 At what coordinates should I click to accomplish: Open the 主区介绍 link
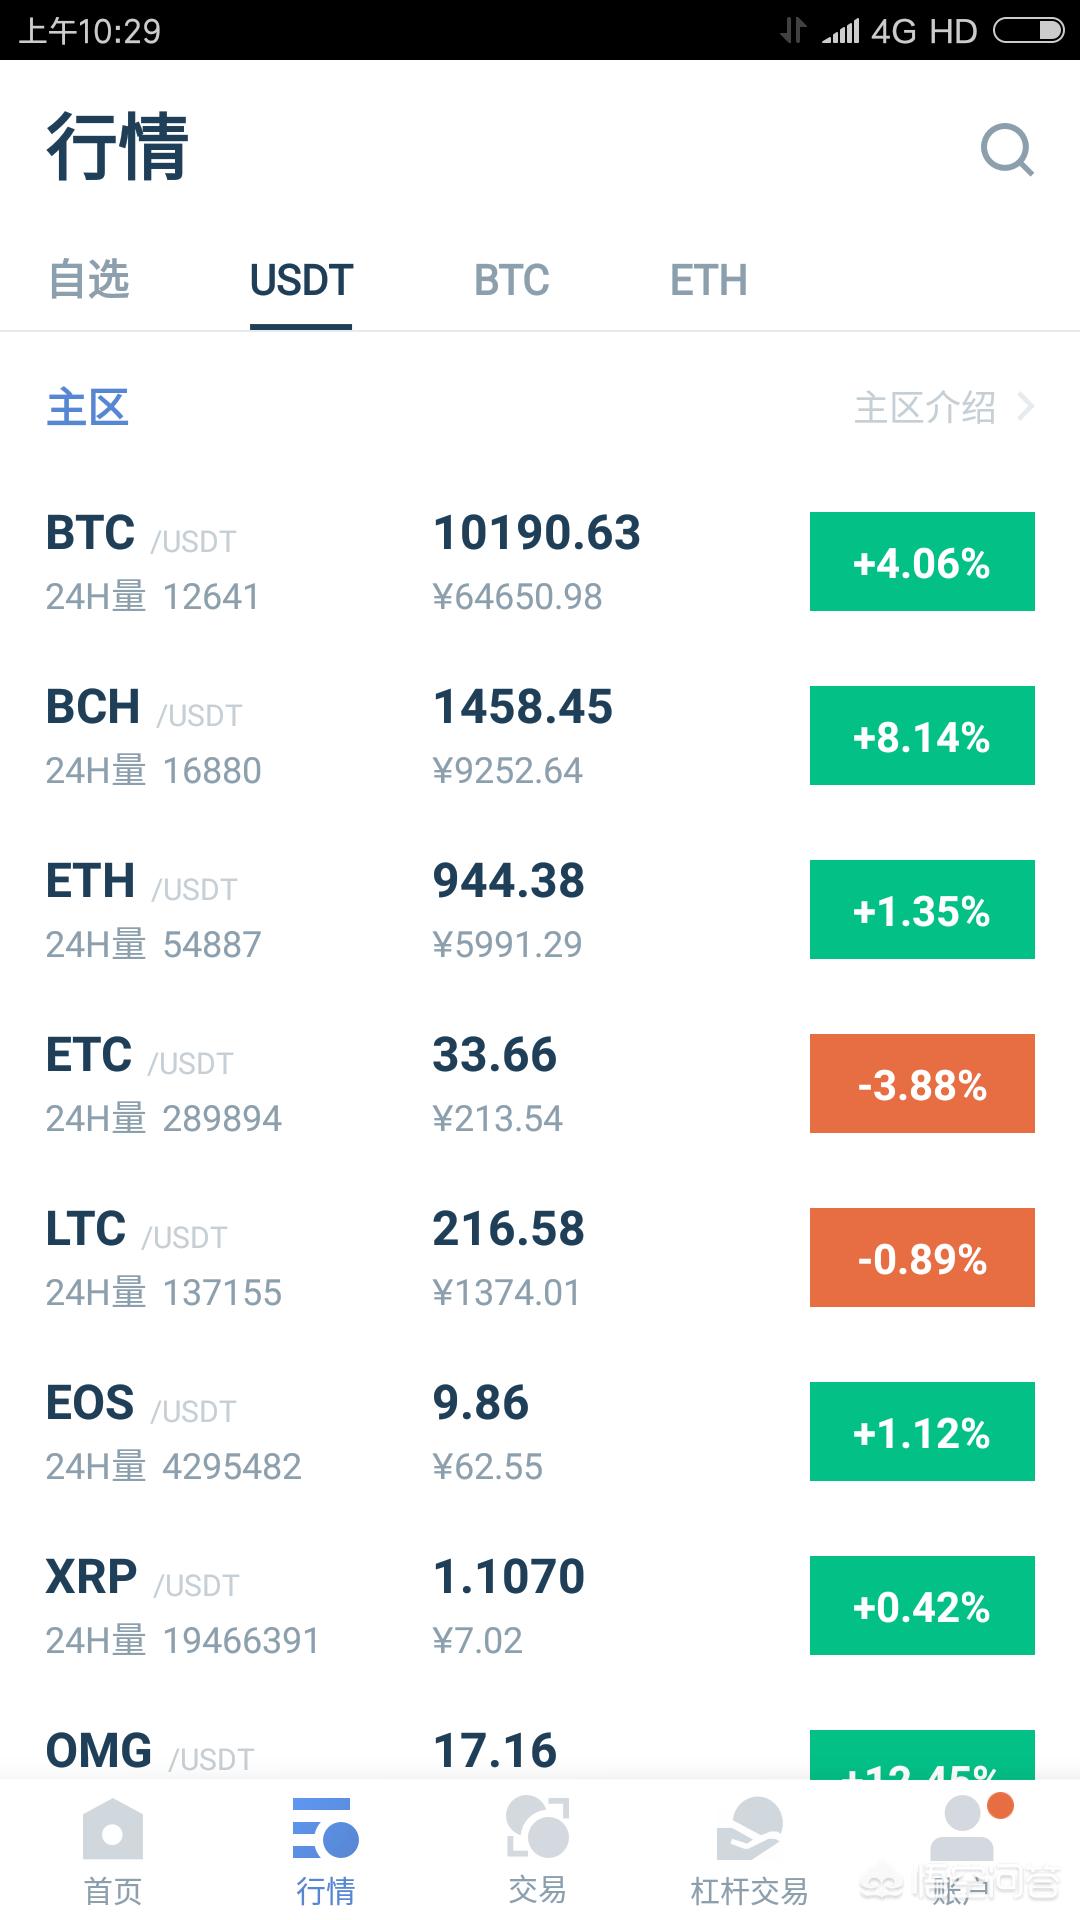coord(925,408)
